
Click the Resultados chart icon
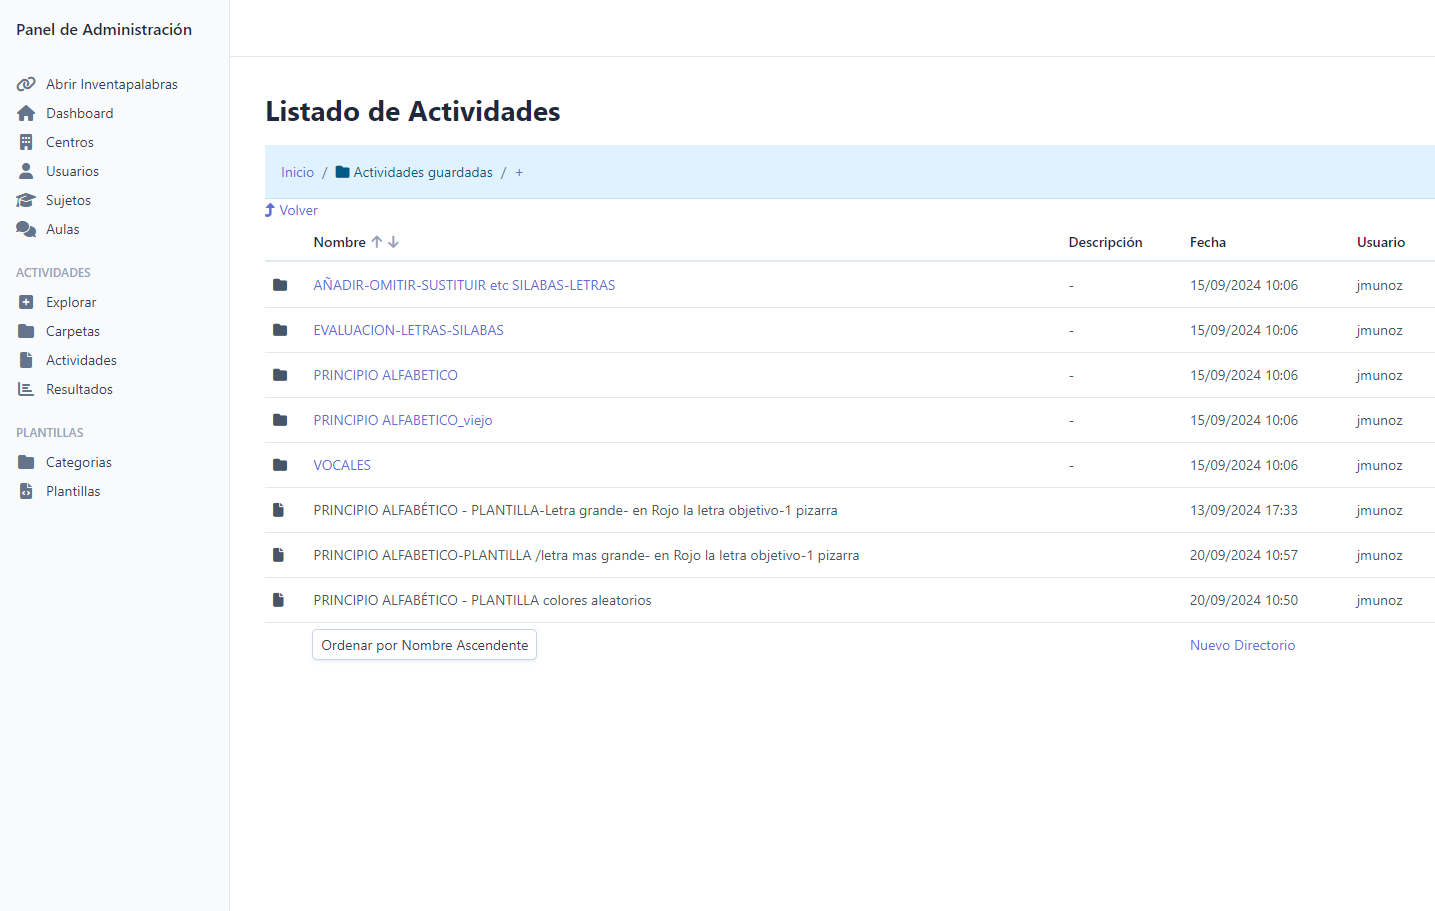tap(26, 389)
